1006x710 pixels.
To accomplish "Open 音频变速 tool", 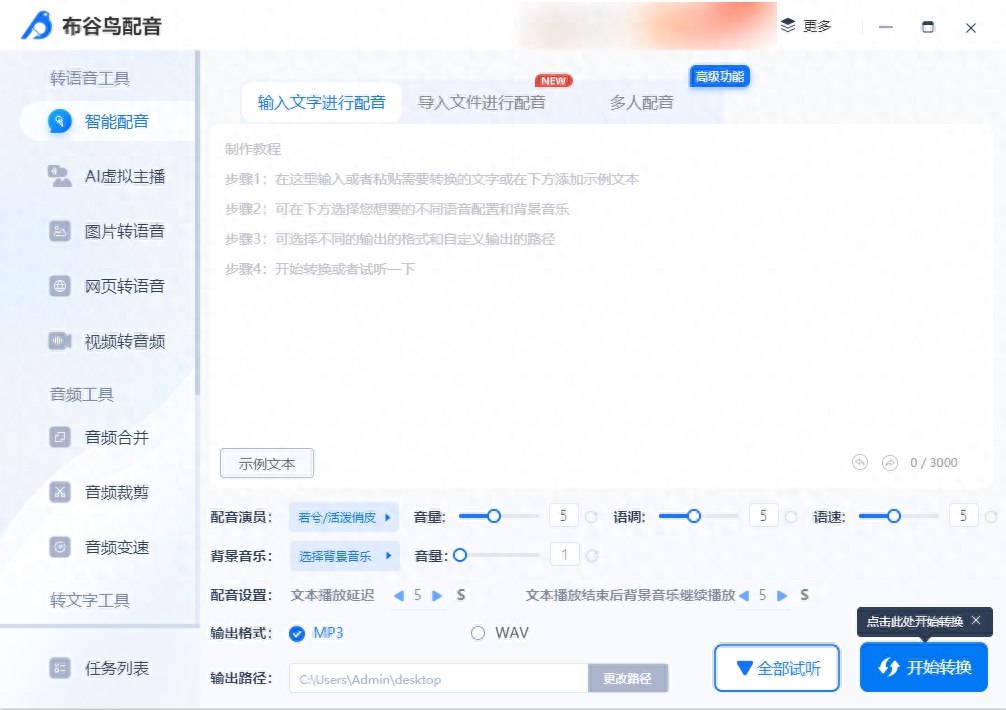I will 100,547.
